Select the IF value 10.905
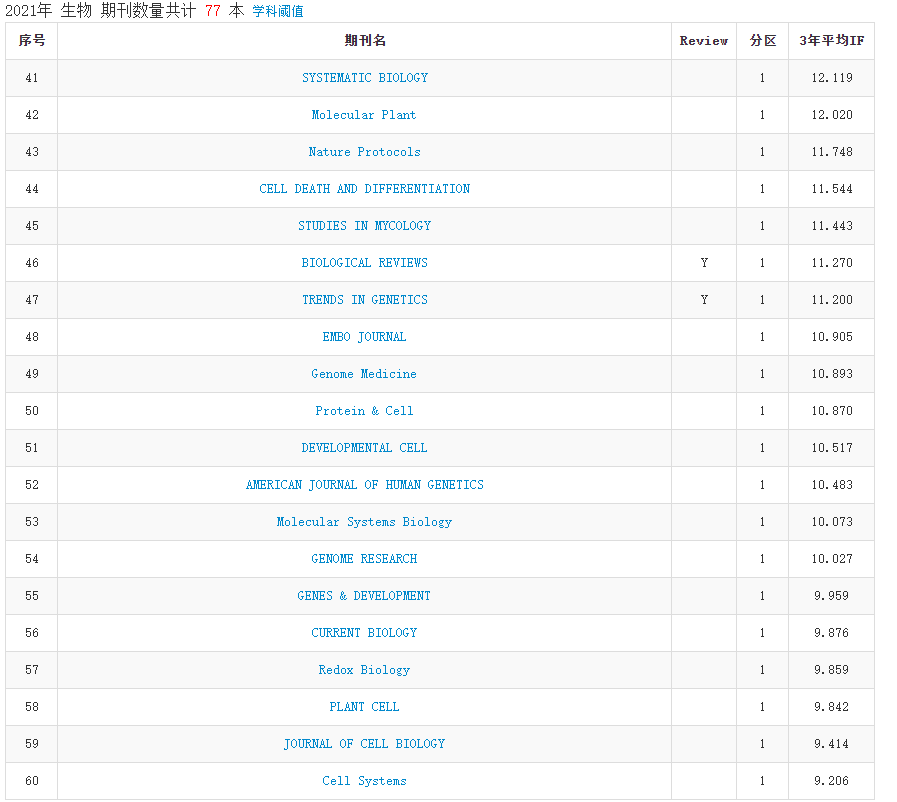 point(832,337)
